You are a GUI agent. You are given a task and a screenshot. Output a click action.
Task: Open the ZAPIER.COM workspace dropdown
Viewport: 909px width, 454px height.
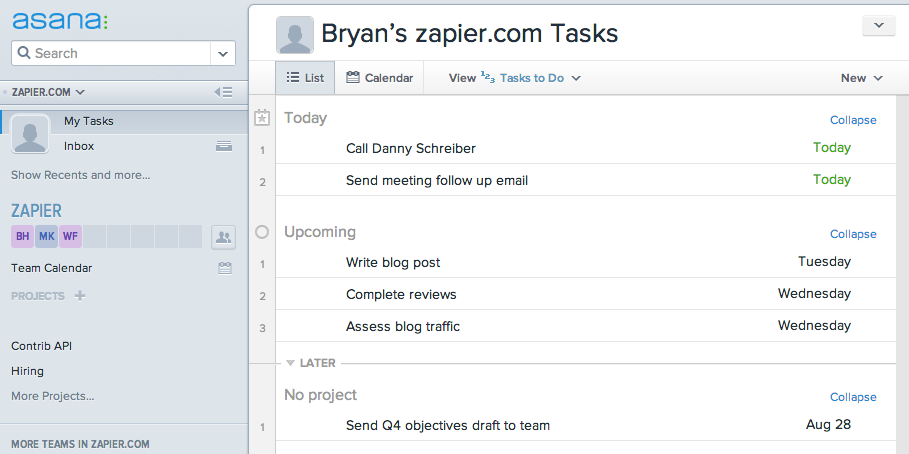48,92
